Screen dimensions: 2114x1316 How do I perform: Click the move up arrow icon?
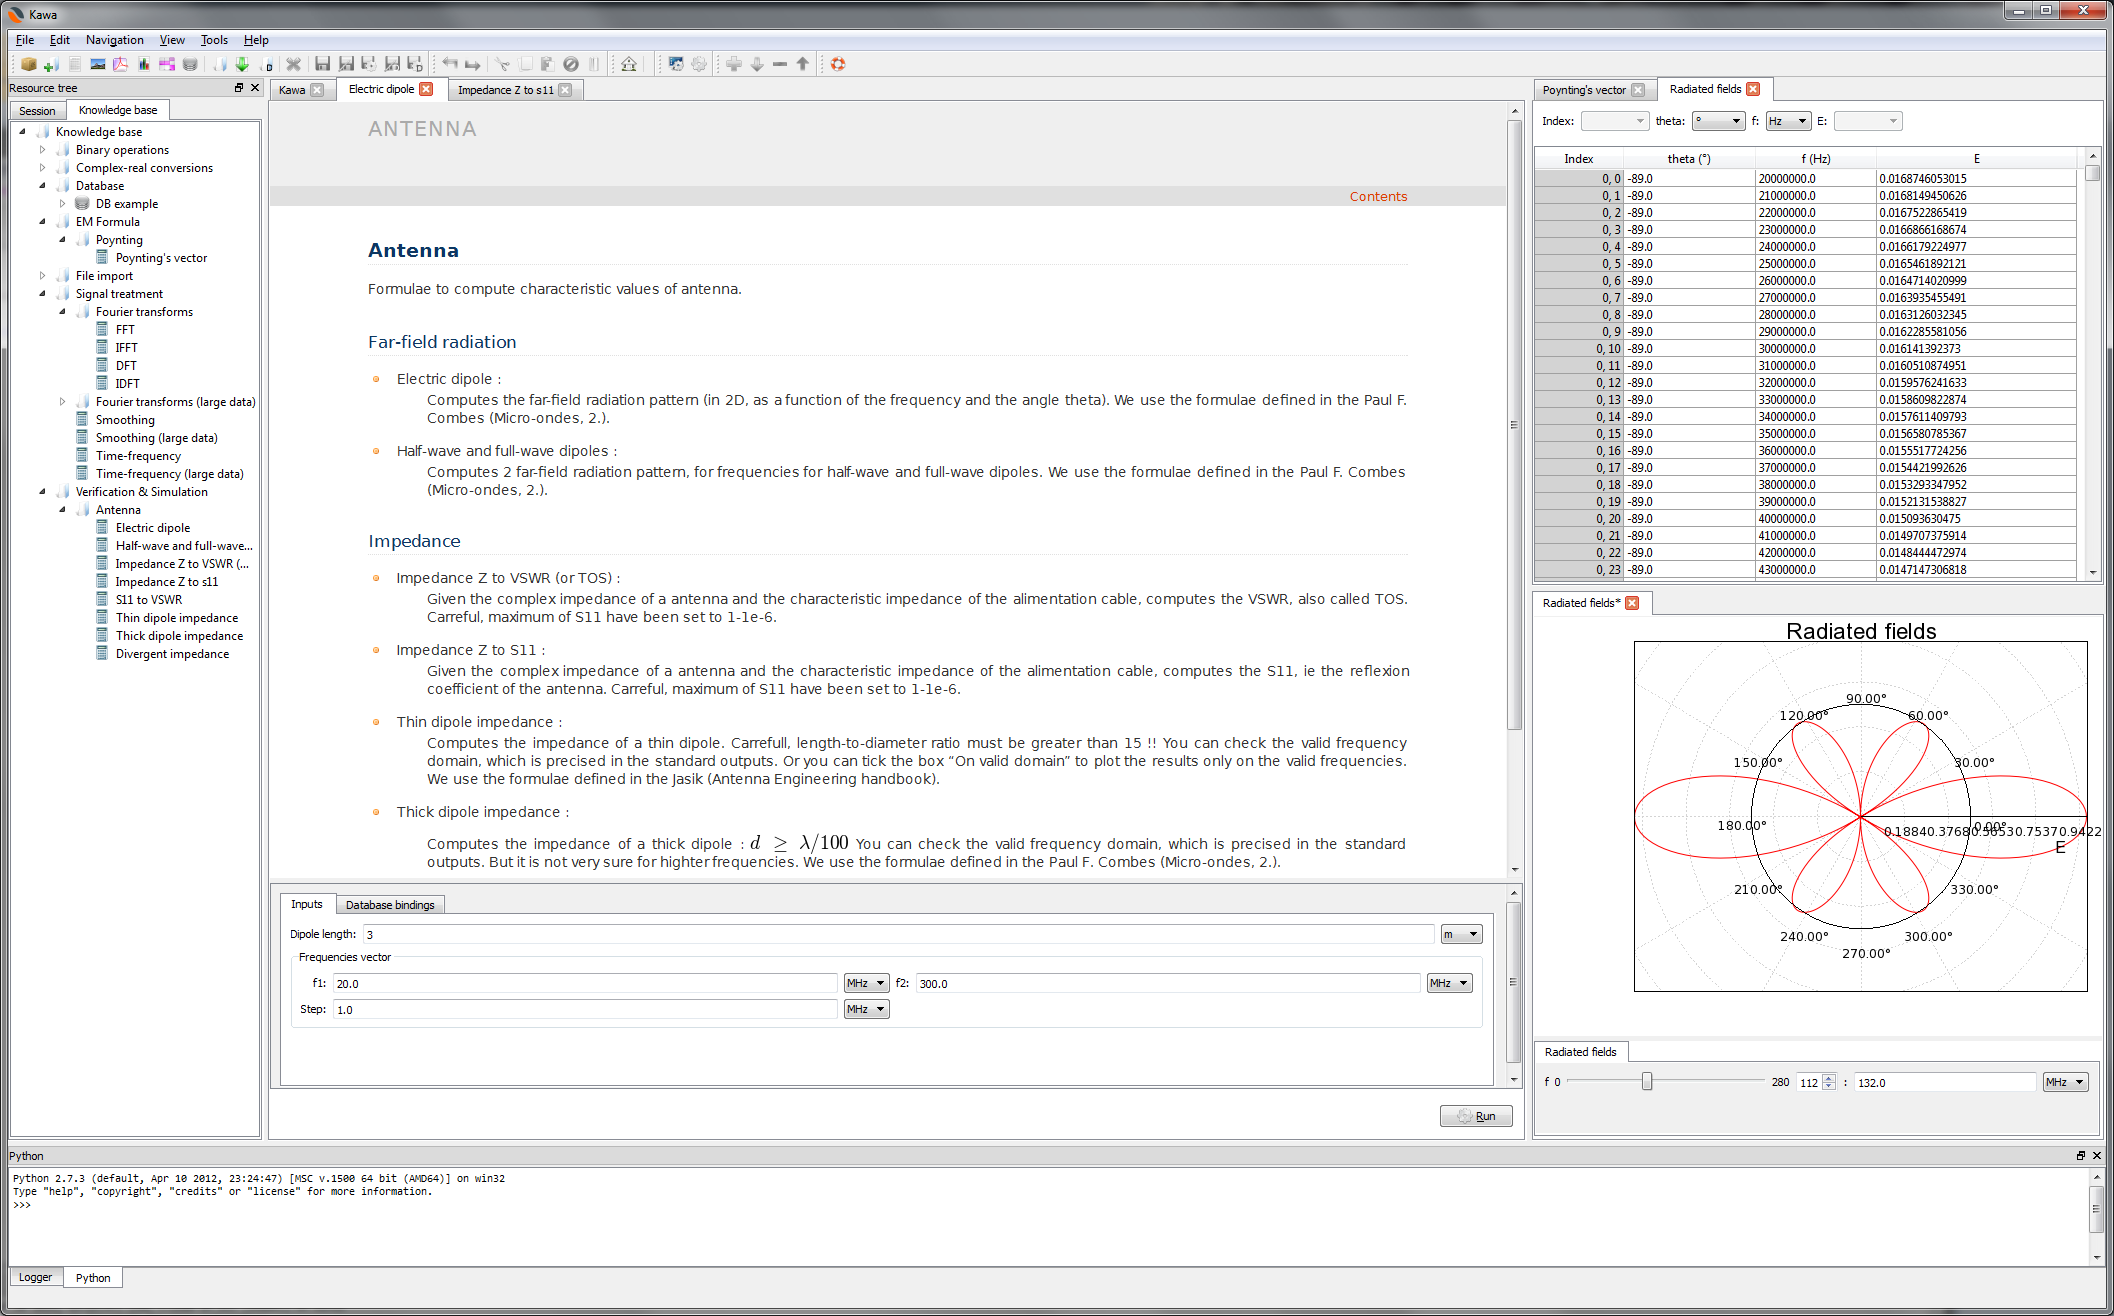pos(803,64)
